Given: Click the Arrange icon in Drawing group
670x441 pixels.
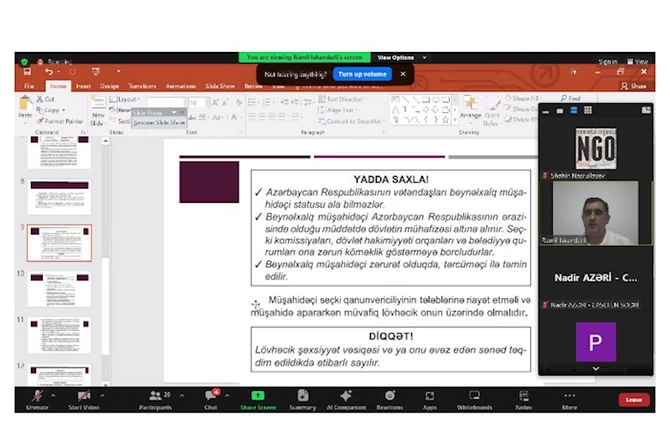Looking at the screenshot, I should (470, 107).
